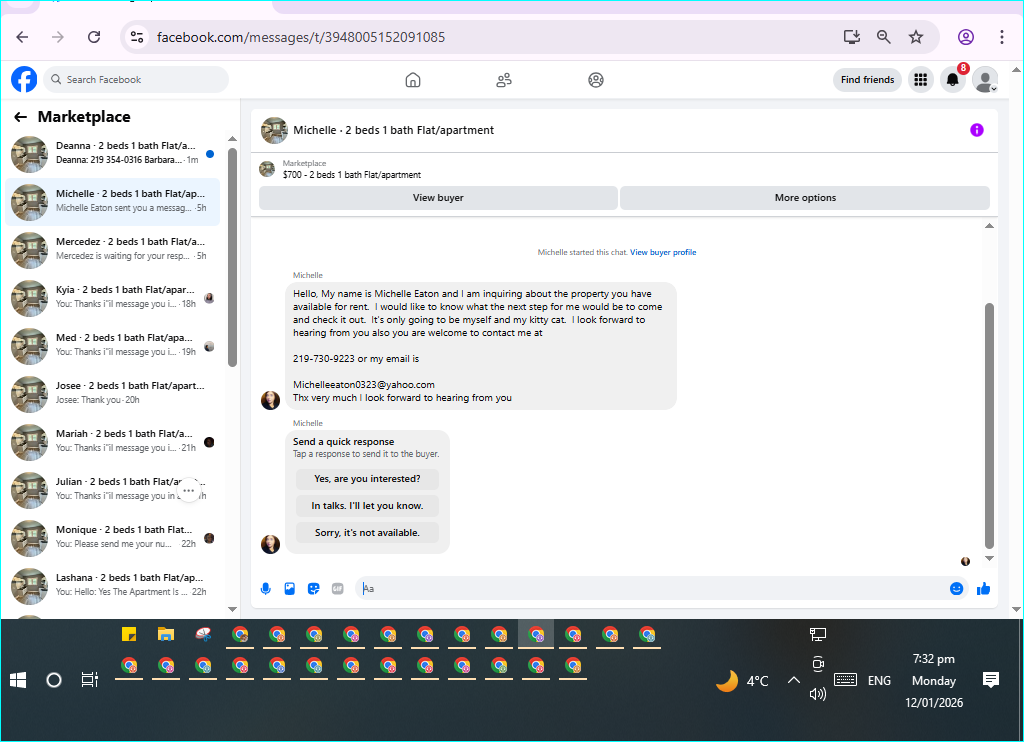Open the zoom magnifier in address bar
Viewport: 1024px width, 742px height.
tap(884, 37)
